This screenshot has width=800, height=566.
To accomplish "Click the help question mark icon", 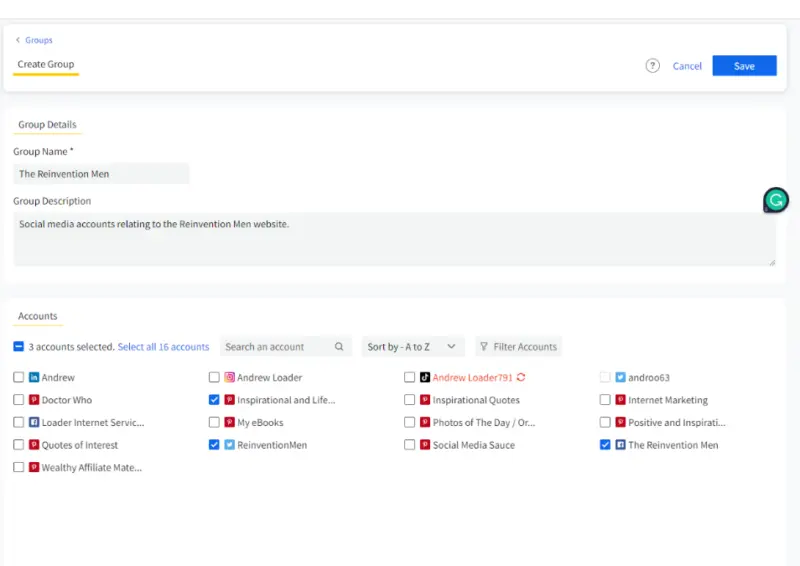I will coord(653,66).
